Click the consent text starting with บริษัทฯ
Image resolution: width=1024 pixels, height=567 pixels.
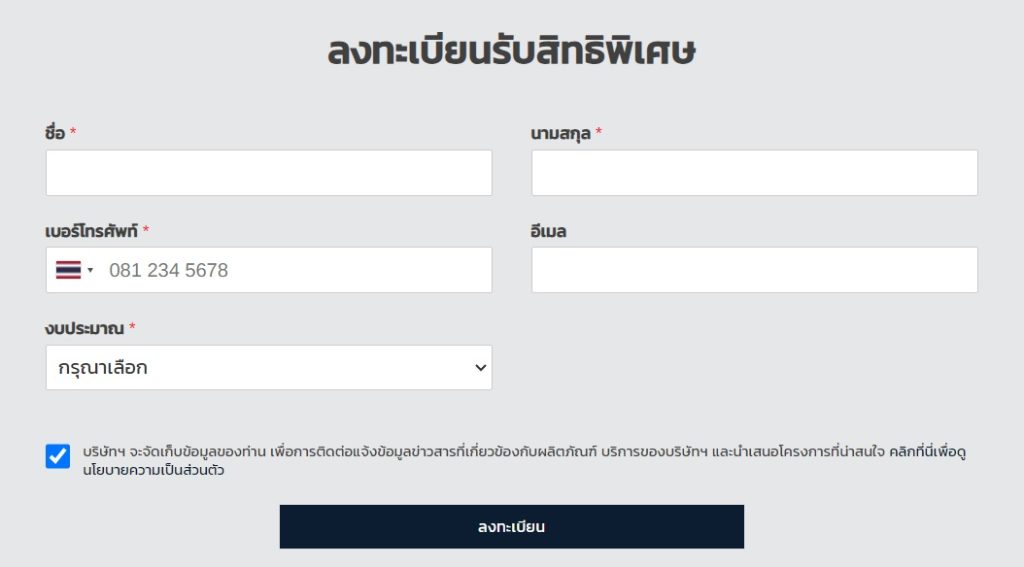(x=524, y=461)
